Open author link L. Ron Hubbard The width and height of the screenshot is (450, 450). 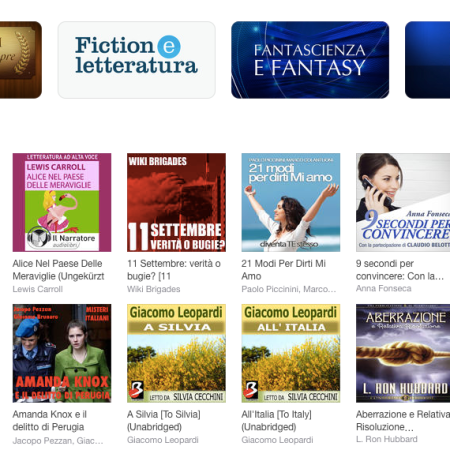coord(387,439)
